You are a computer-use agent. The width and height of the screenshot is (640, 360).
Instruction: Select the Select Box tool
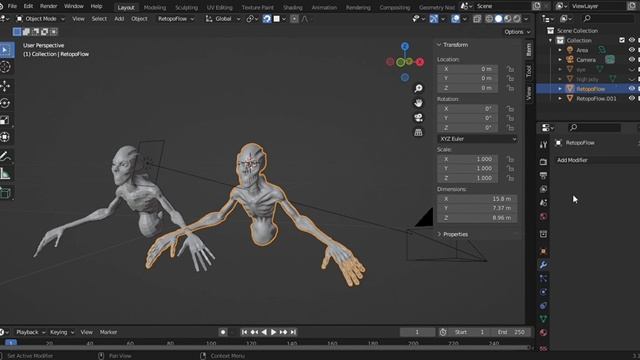pos(6,50)
